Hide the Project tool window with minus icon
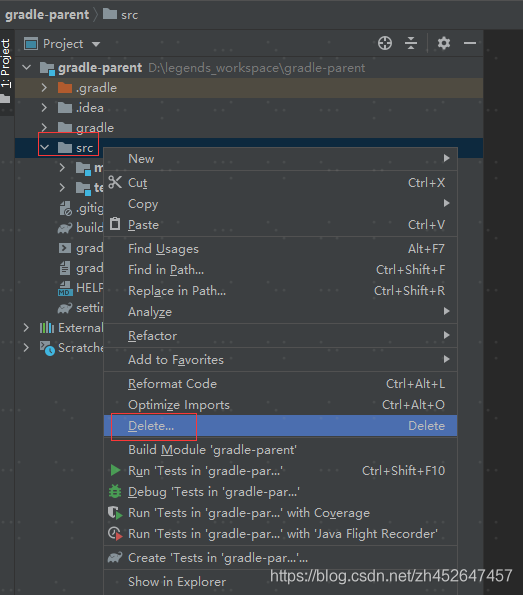Screen dimensions: 523x595 470,43
